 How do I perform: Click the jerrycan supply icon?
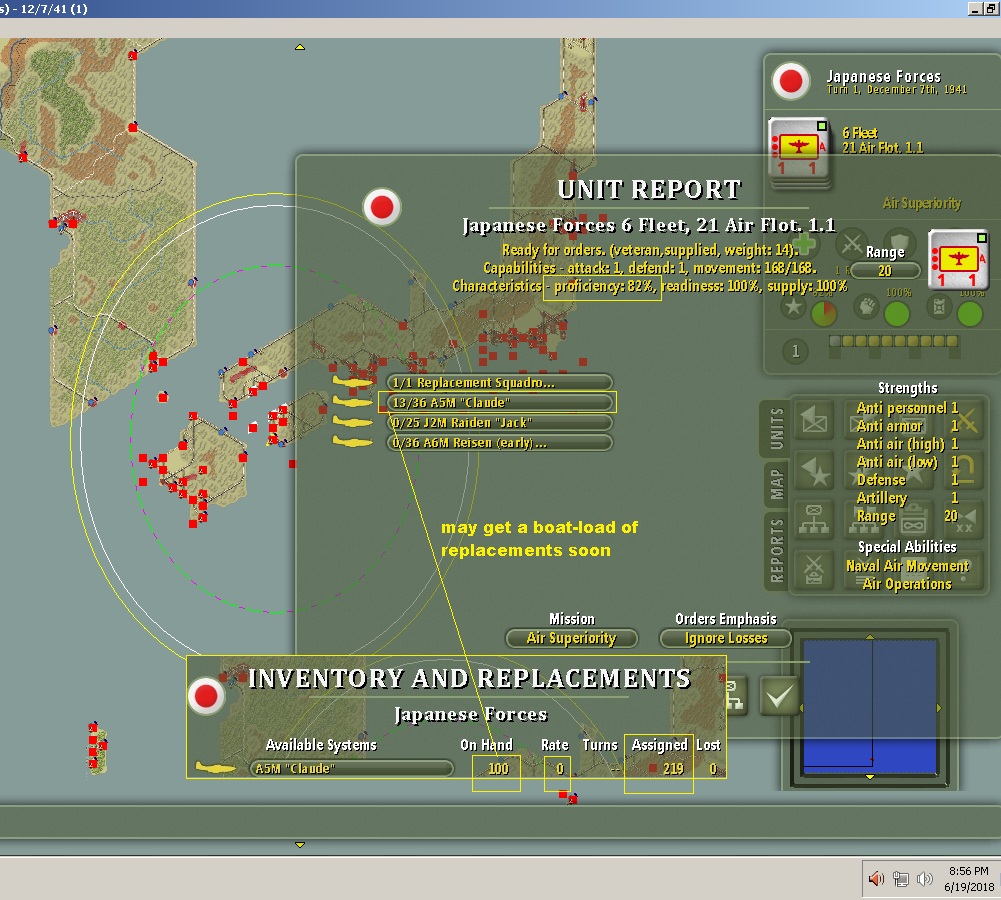[x=939, y=307]
